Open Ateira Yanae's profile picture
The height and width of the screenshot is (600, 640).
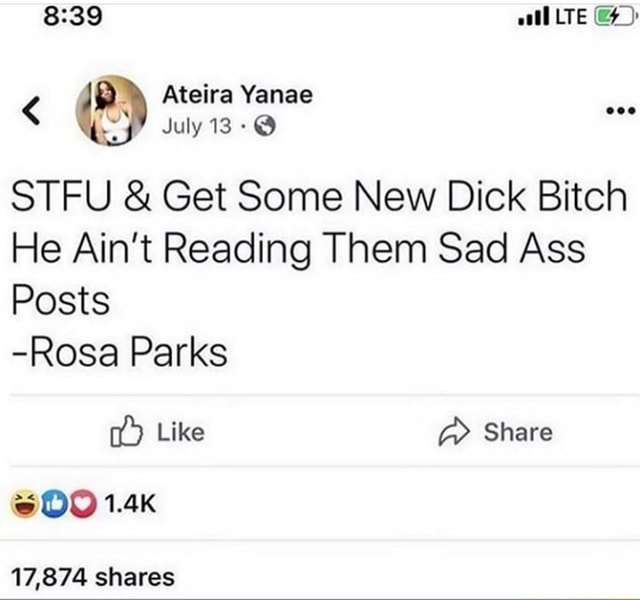point(111,110)
